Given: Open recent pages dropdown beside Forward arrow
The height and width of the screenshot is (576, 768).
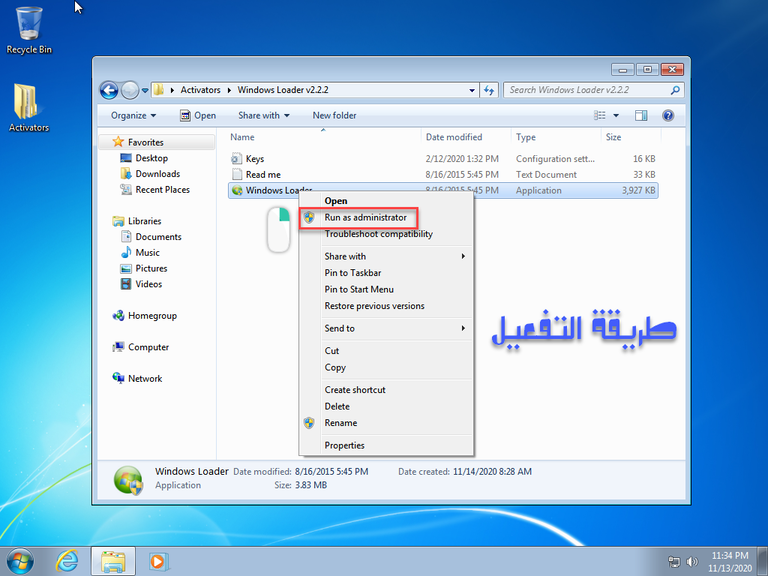Looking at the screenshot, I should click(x=145, y=90).
